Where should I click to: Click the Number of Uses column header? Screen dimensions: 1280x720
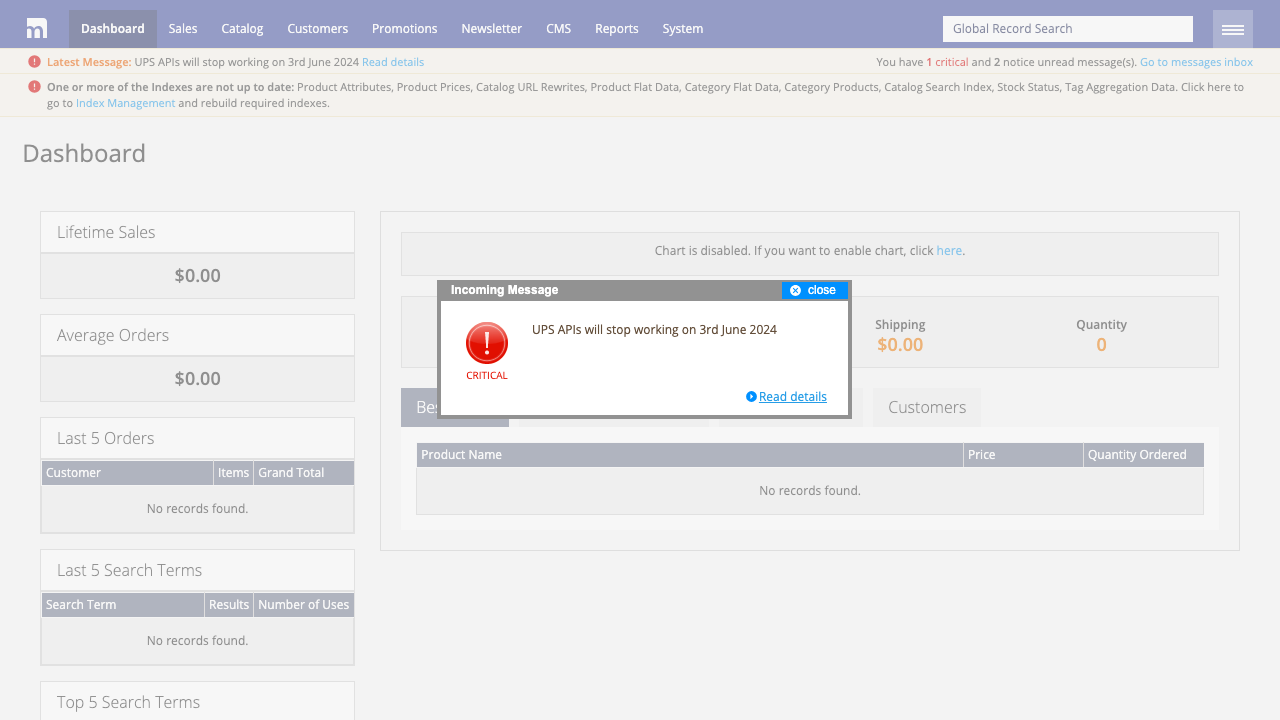click(304, 605)
